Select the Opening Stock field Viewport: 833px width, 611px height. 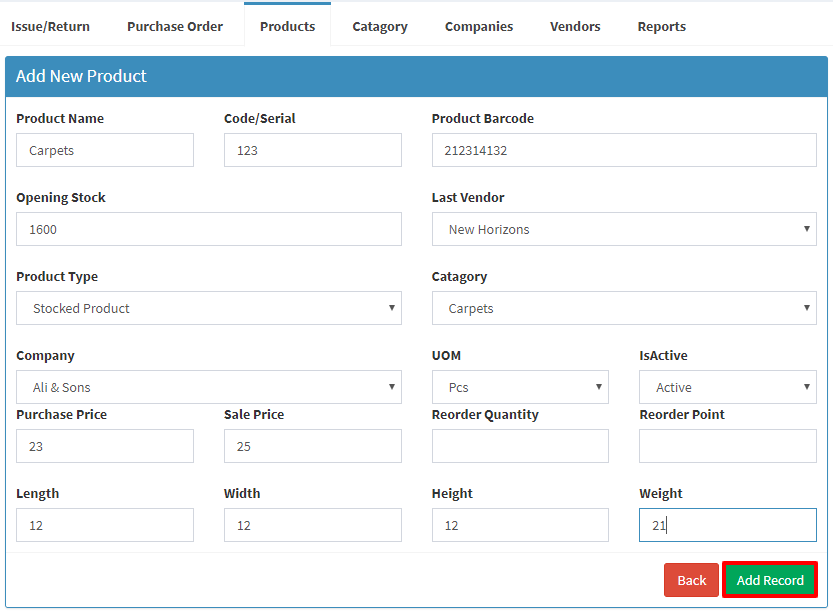click(x=209, y=229)
